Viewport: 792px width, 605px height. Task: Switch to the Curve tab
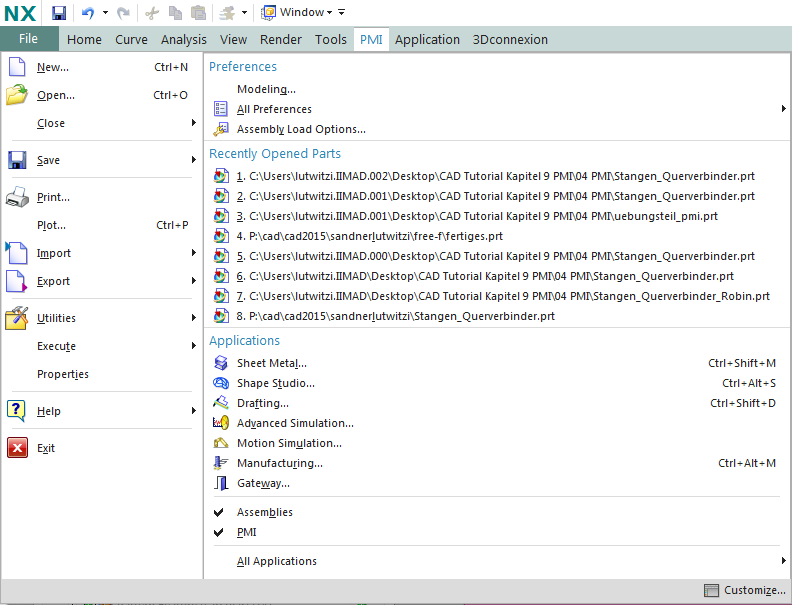pos(131,39)
